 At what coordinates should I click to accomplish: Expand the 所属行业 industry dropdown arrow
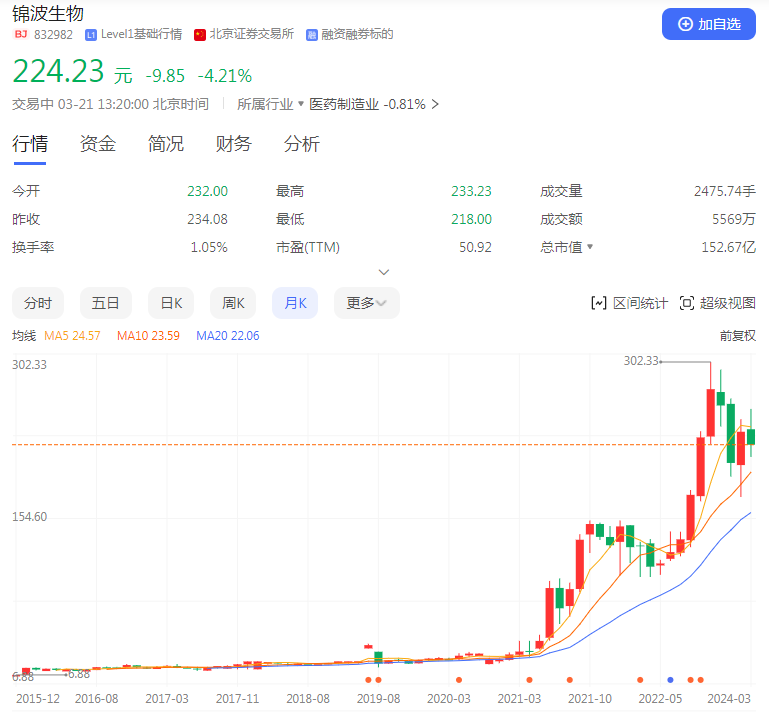click(x=301, y=104)
